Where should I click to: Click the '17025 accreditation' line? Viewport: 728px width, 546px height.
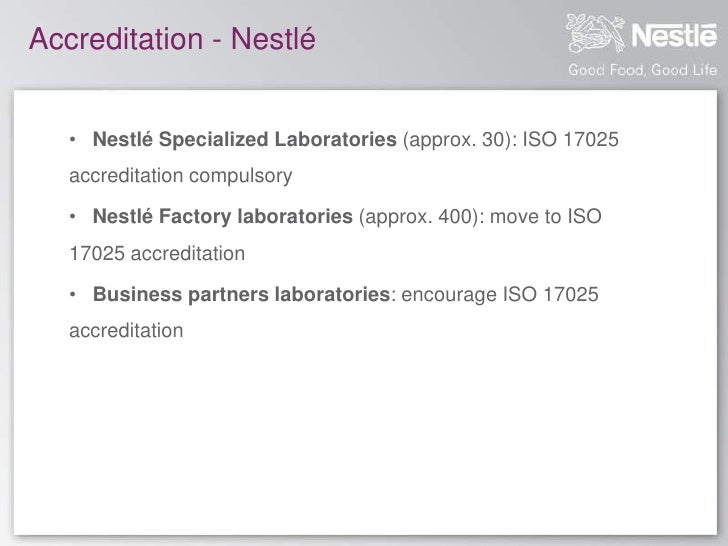pos(157,254)
